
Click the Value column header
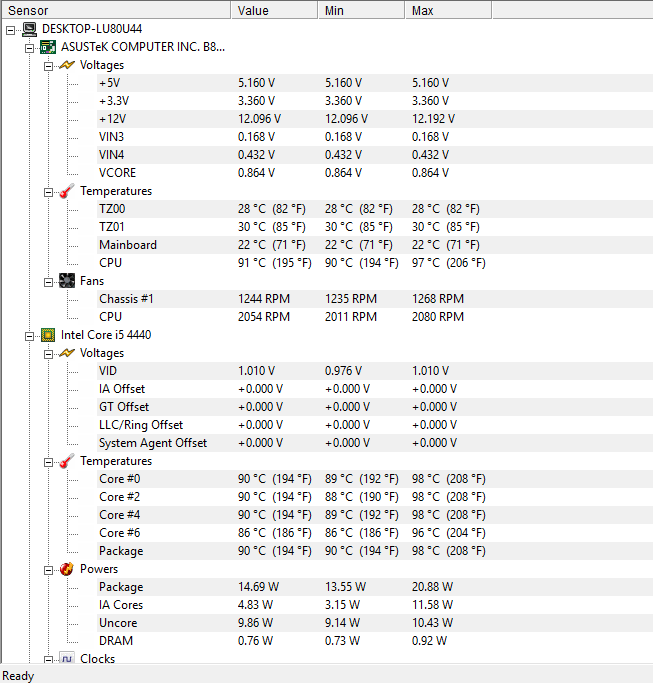(x=274, y=10)
